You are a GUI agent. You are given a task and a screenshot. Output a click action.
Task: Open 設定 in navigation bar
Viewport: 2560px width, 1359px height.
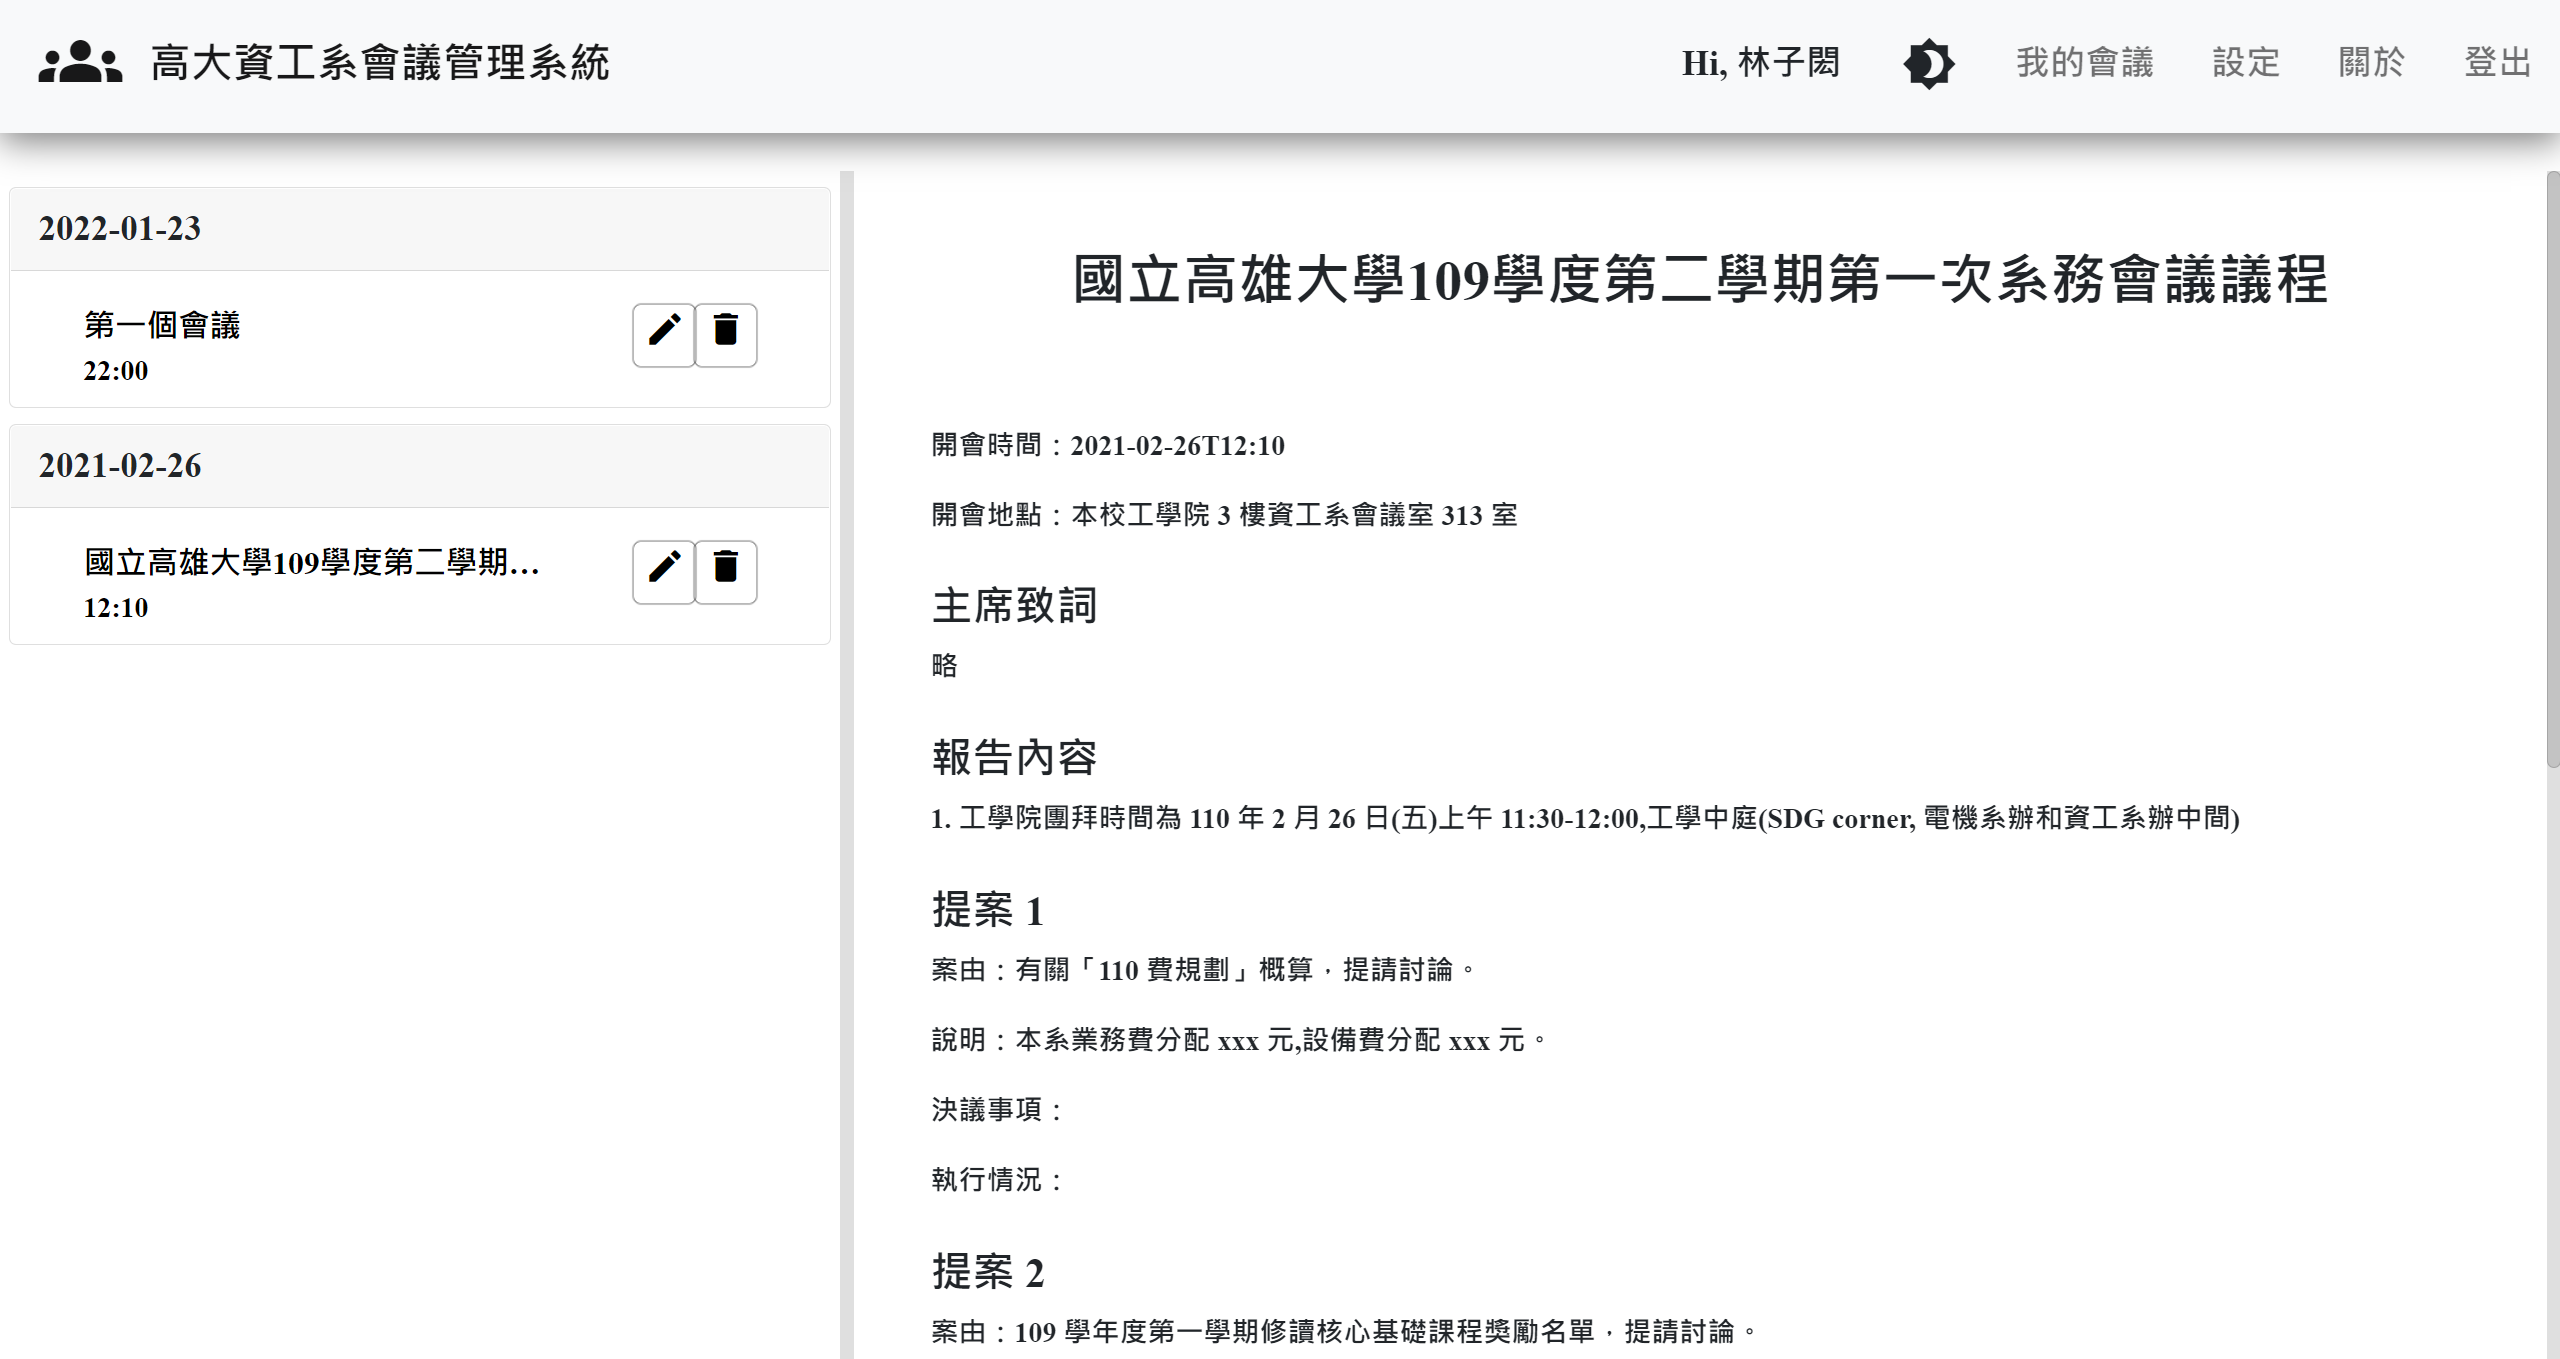coord(2245,63)
